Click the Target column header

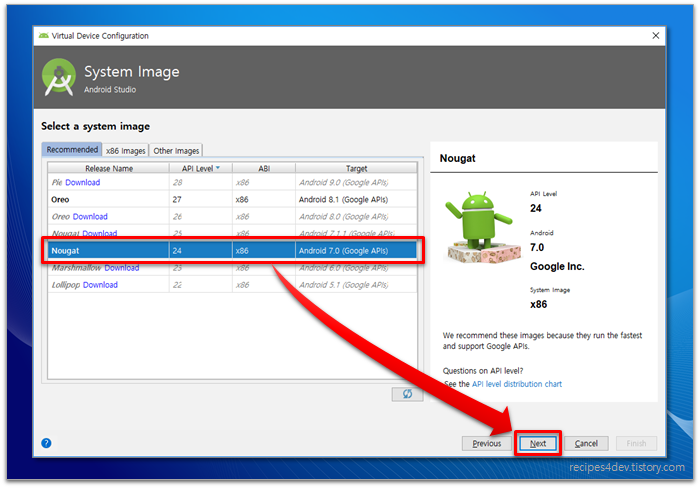coord(356,168)
